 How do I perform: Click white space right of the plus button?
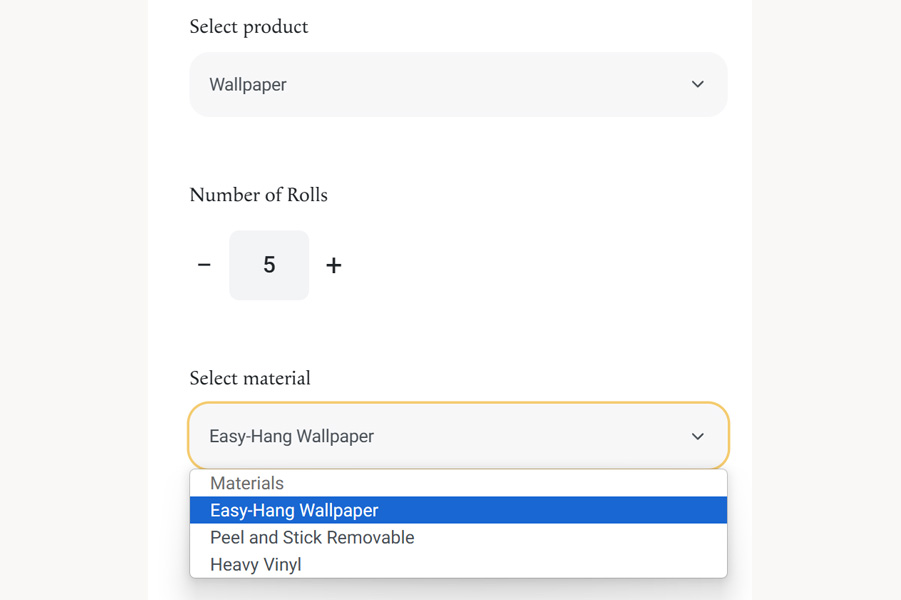[x=534, y=265]
